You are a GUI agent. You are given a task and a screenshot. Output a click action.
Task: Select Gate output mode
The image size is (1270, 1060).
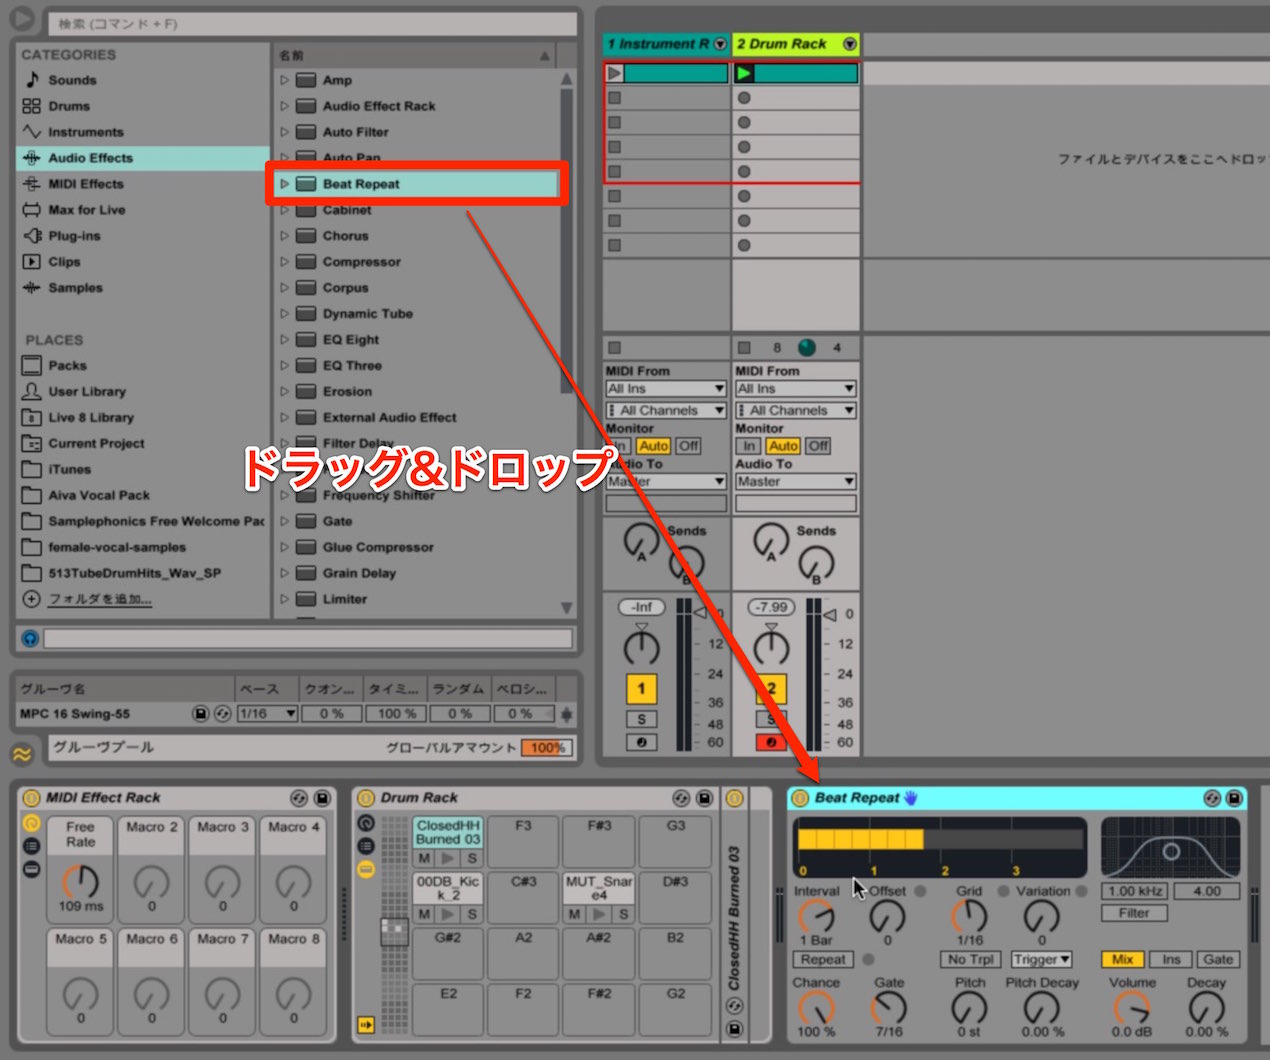coord(1218,960)
